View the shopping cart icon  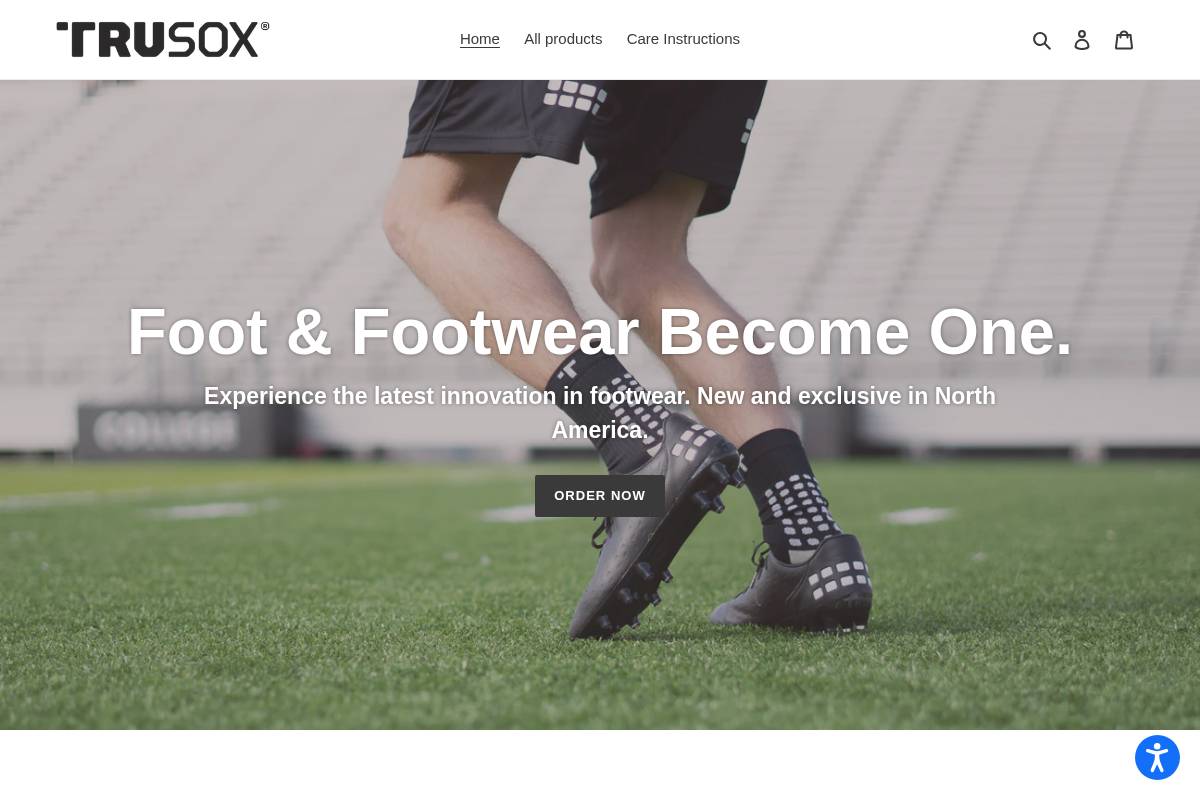click(1124, 40)
